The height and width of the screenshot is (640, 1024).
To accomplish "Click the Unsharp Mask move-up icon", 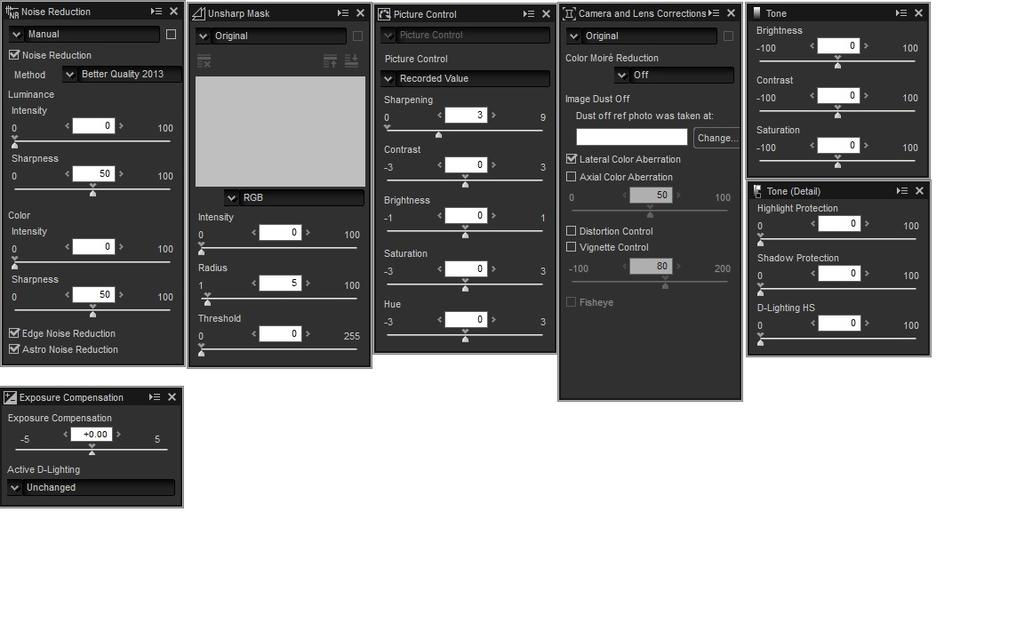I will 330,61.
